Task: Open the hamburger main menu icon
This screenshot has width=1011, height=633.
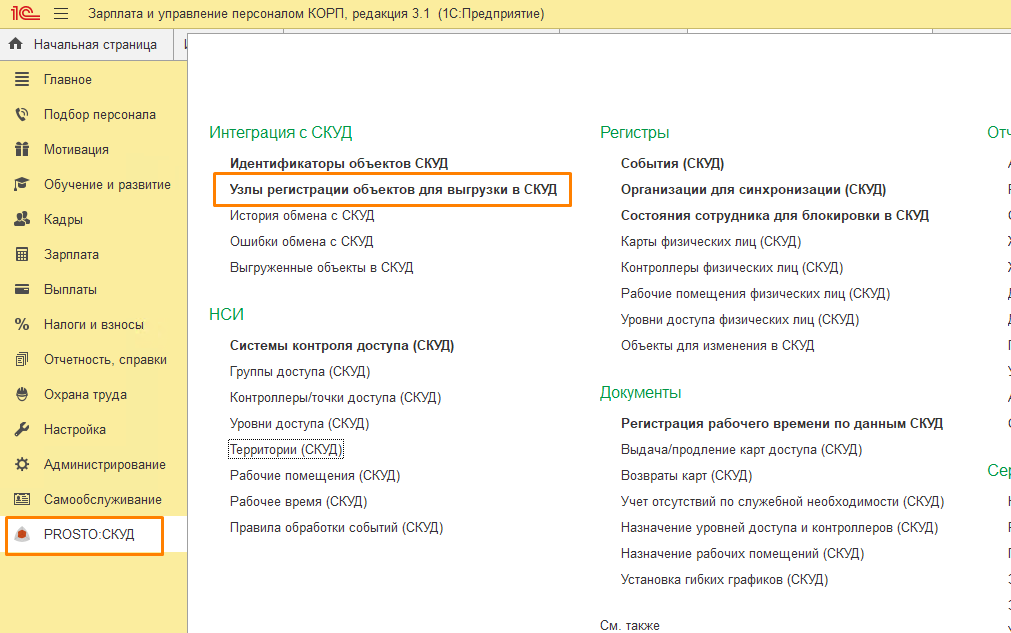Action: (61, 15)
